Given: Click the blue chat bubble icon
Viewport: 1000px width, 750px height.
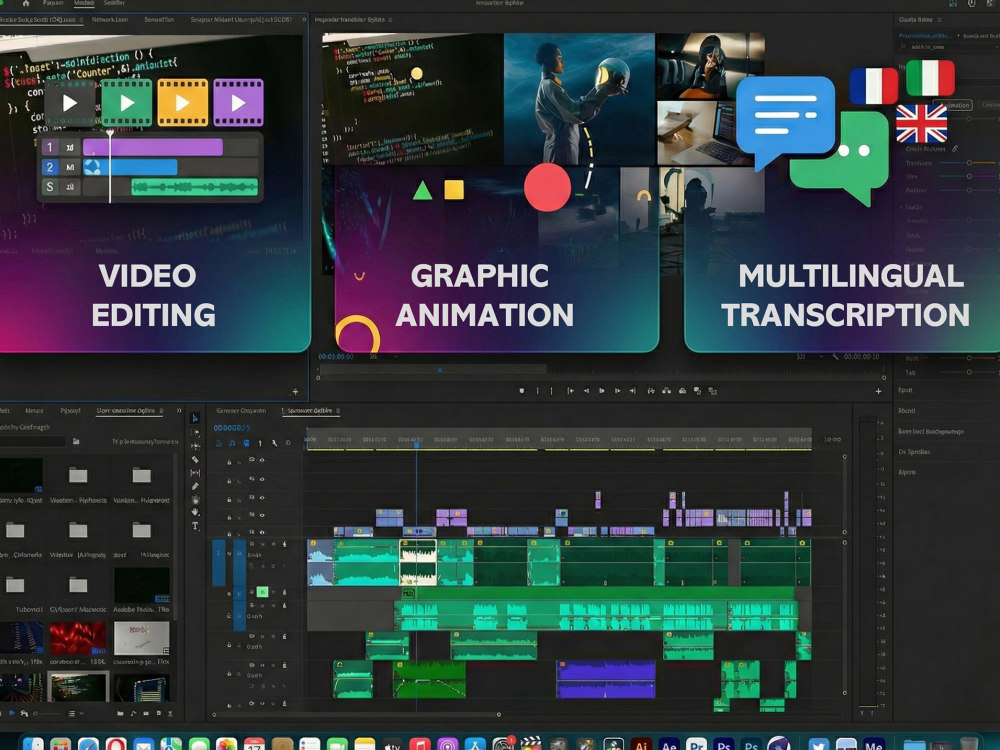Looking at the screenshot, I should coord(785,120).
